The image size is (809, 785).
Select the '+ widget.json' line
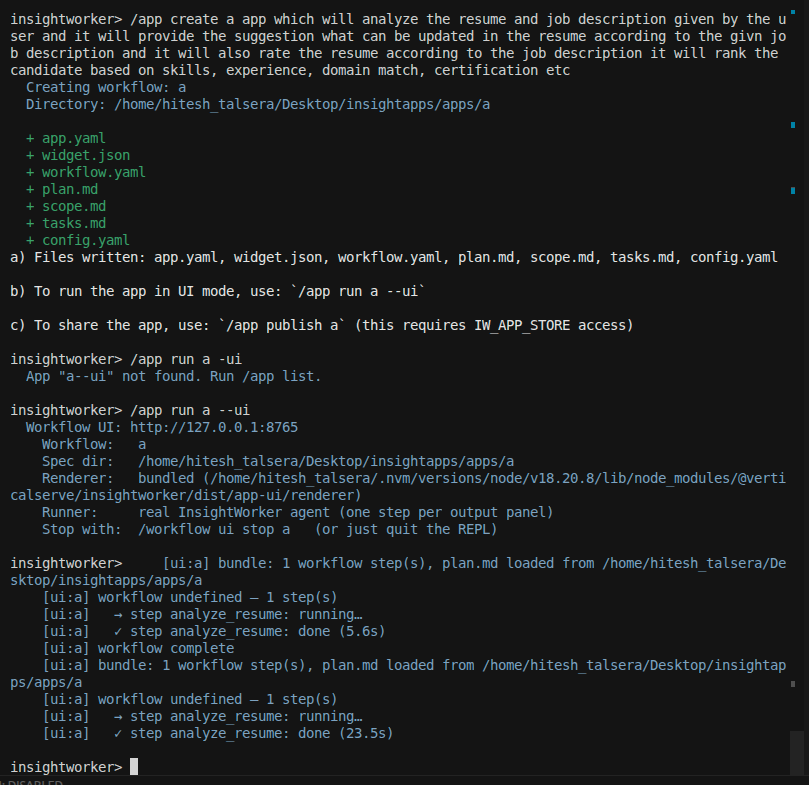[78, 155]
